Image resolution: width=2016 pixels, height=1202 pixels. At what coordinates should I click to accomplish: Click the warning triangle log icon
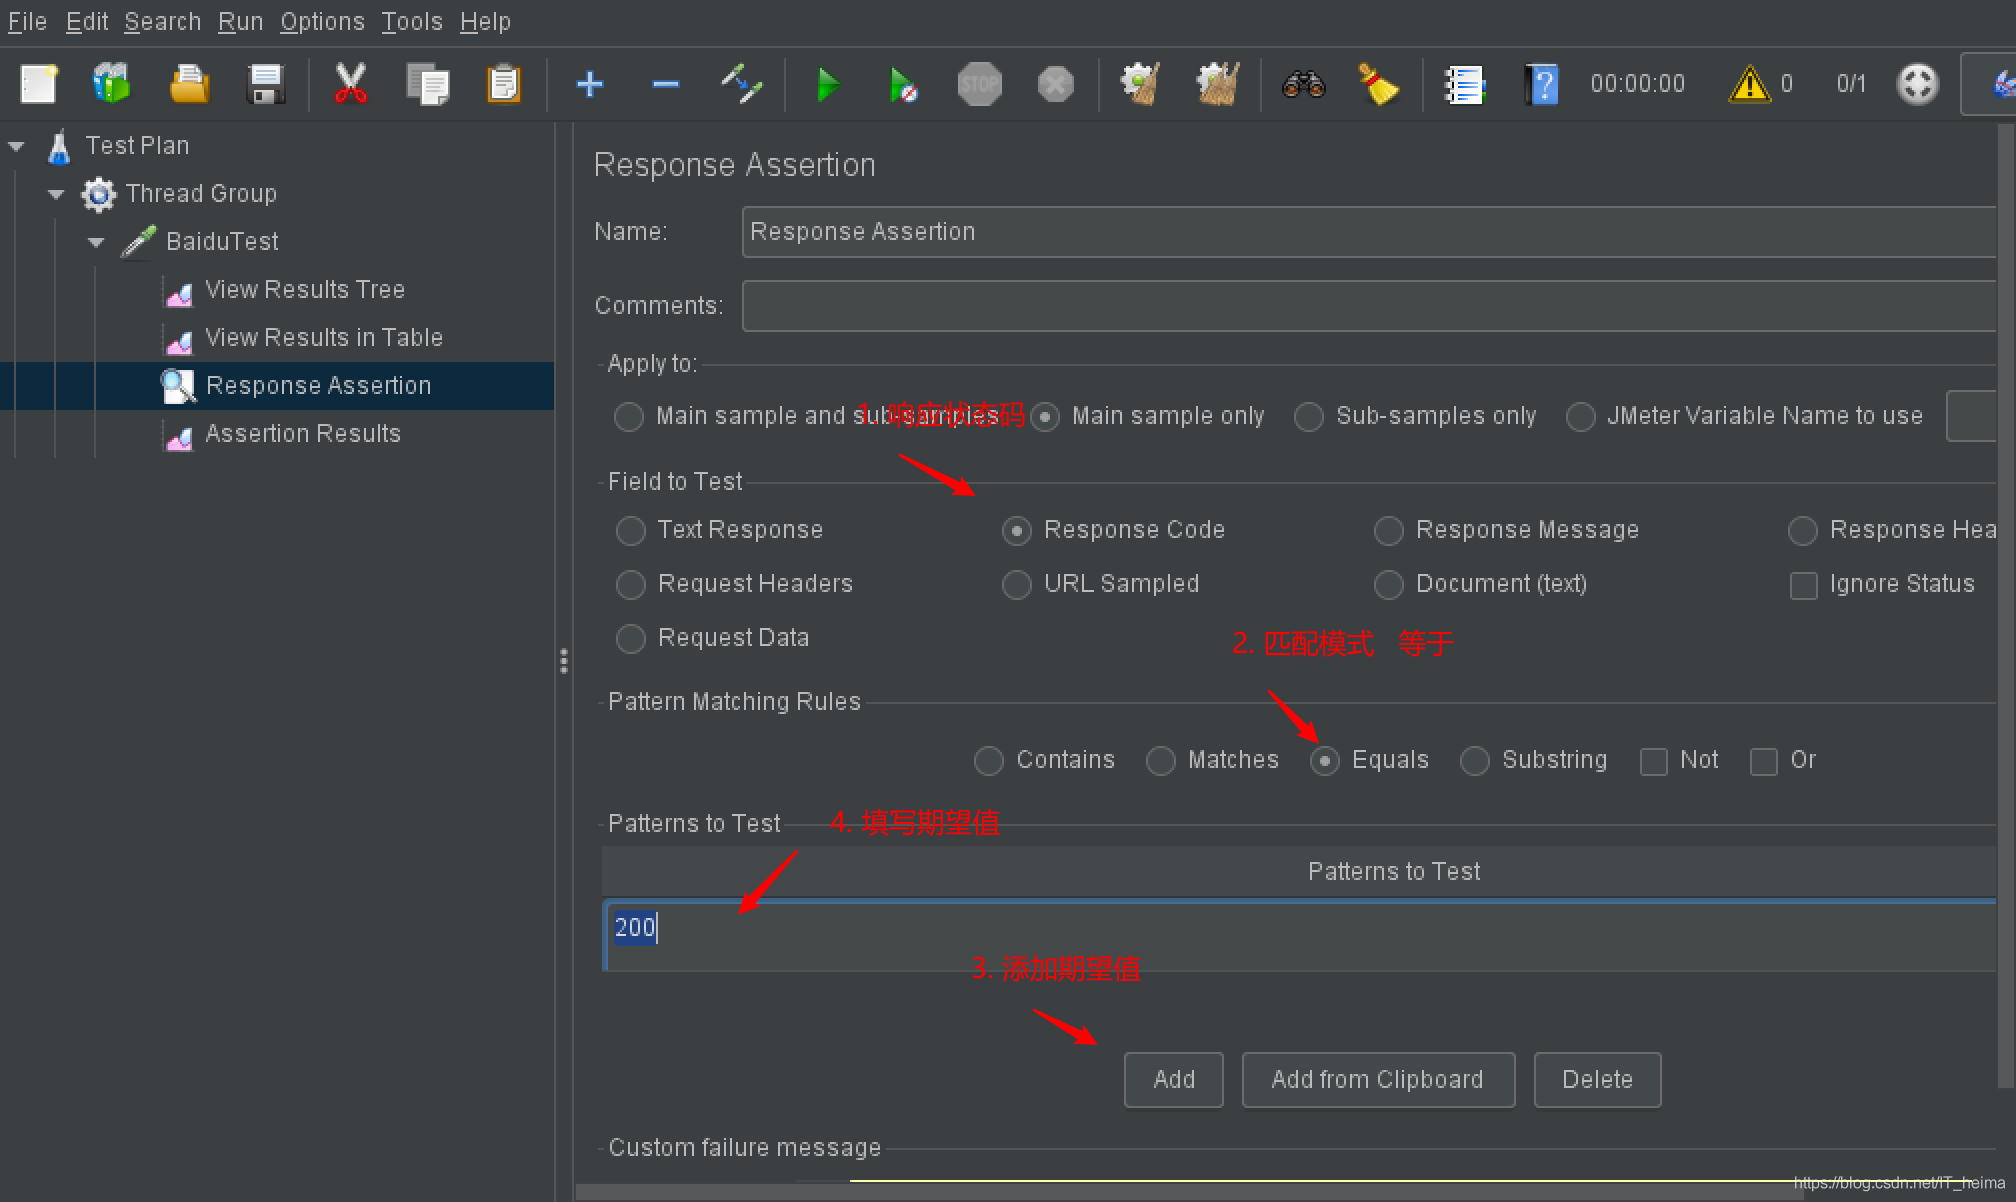(x=1749, y=84)
